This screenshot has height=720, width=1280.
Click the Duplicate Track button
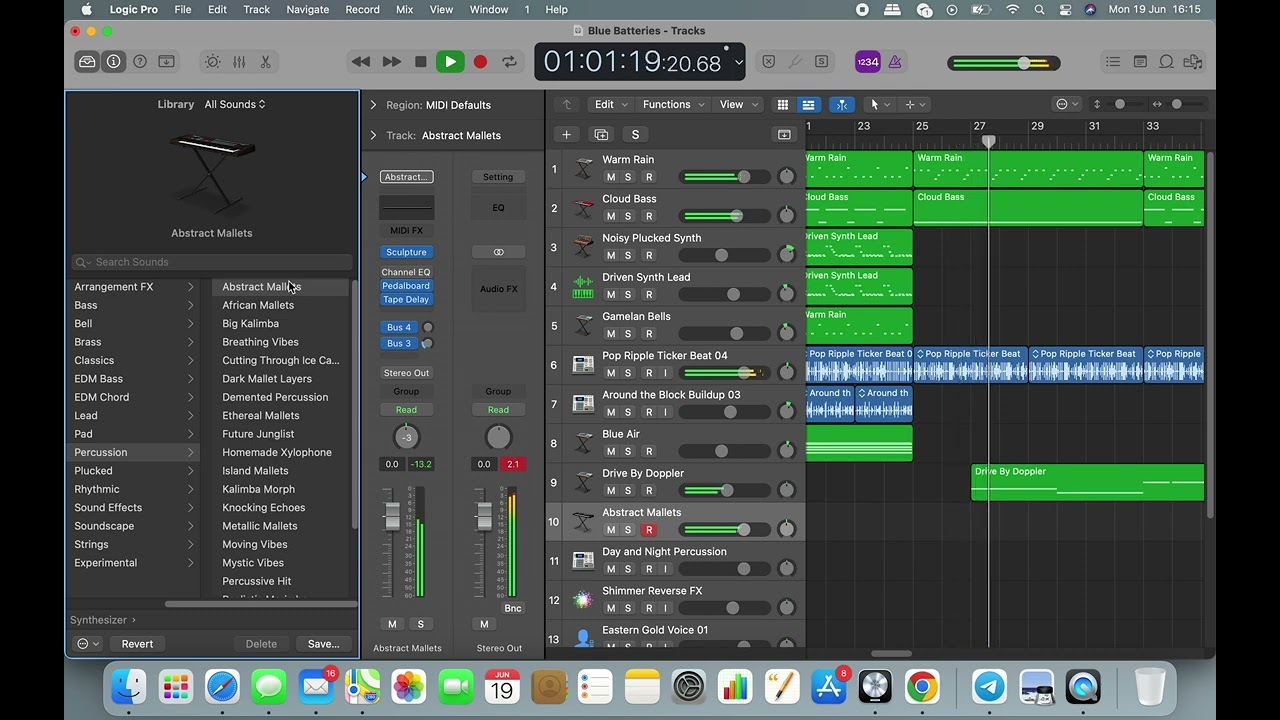(601, 134)
